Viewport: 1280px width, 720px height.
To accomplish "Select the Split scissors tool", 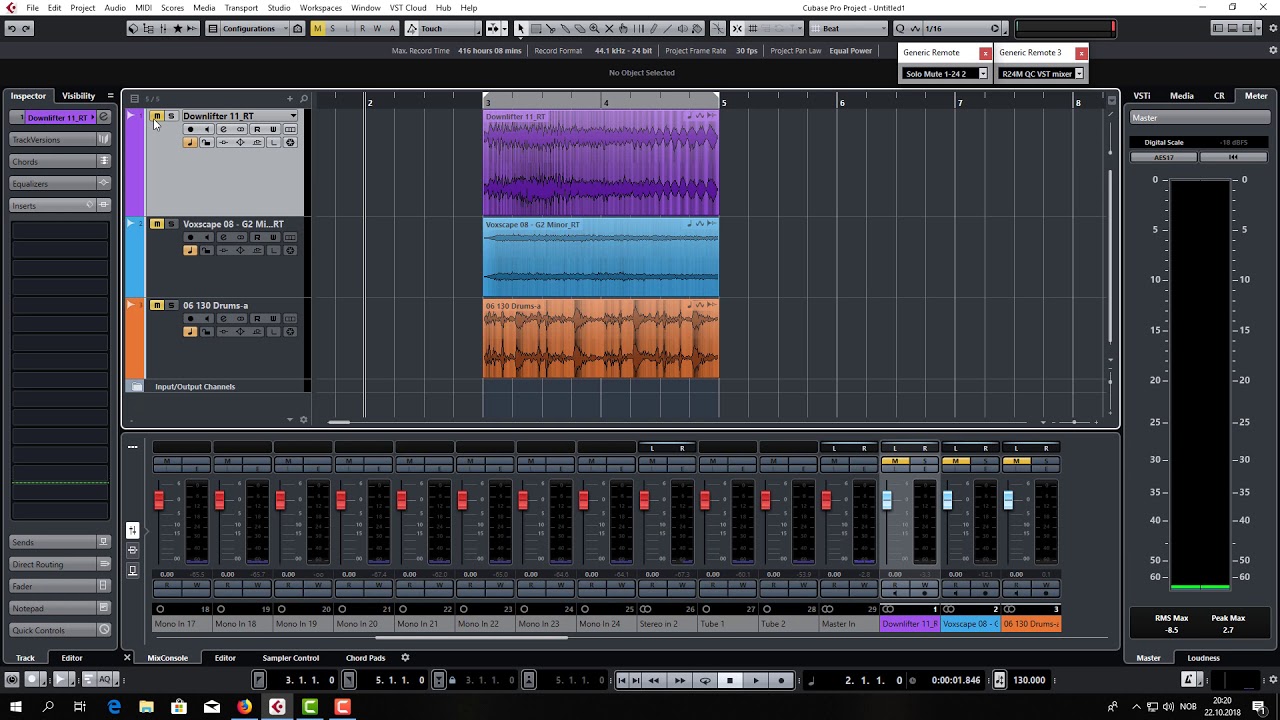I will pyautogui.click(x=550, y=28).
